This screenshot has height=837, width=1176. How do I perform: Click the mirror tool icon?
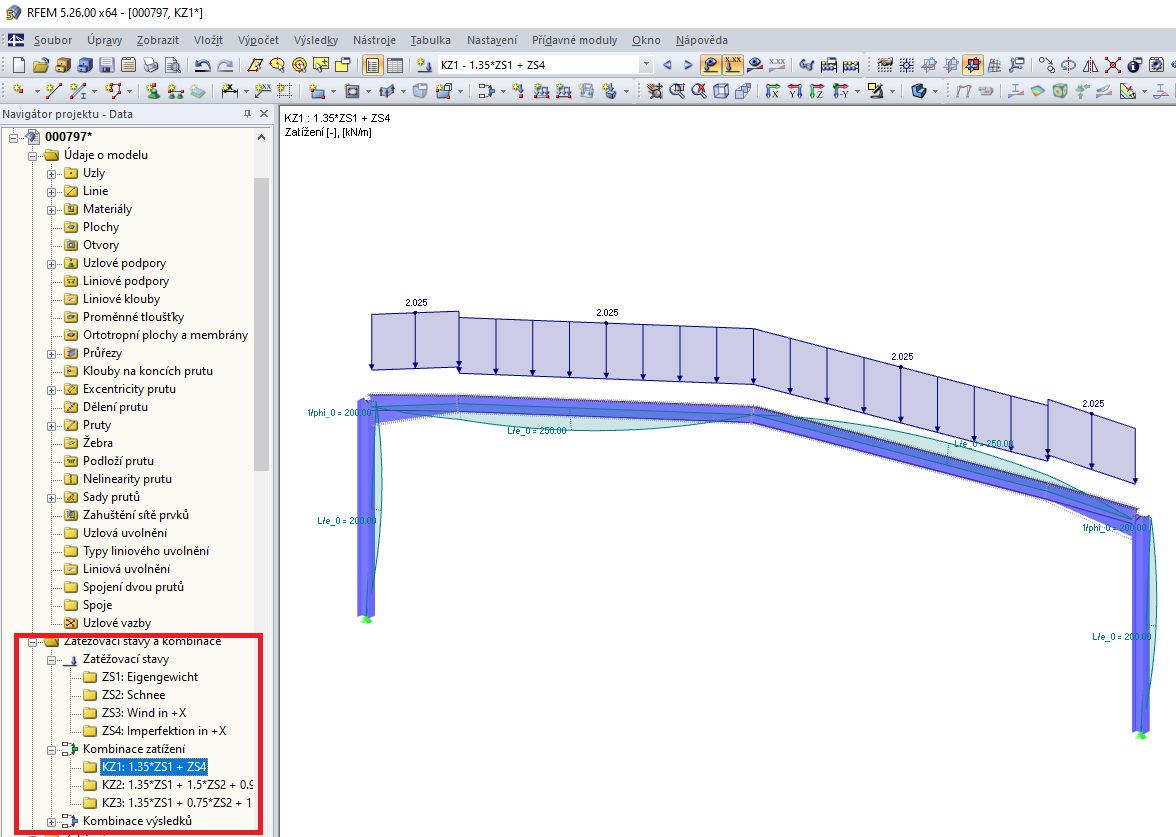click(1090, 65)
